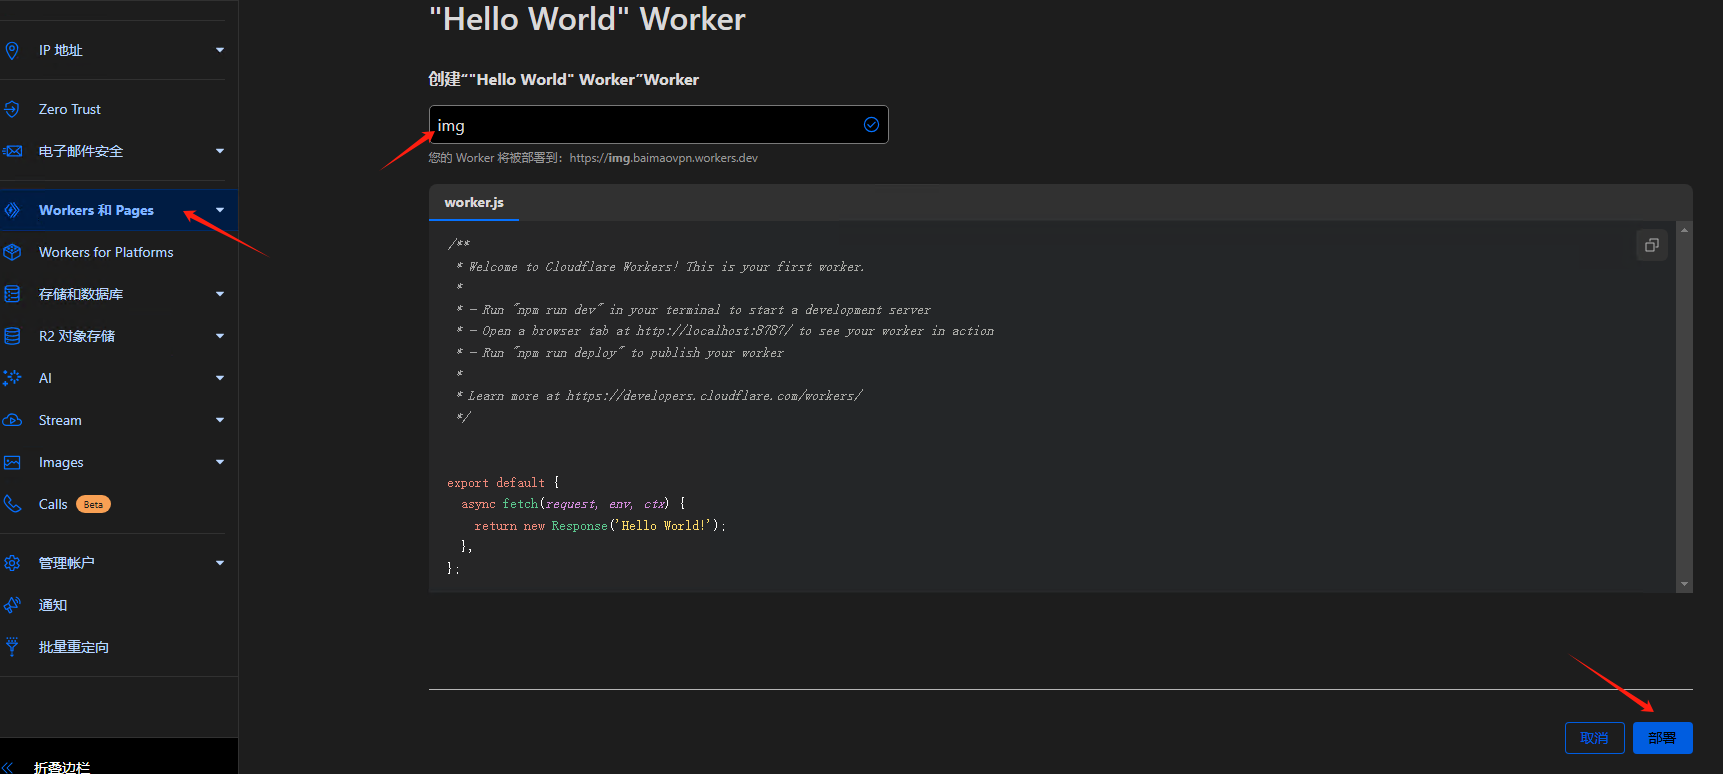Click the editor scrollbar up arrow
1723x774 pixels.
click(x=1684, y=230)
